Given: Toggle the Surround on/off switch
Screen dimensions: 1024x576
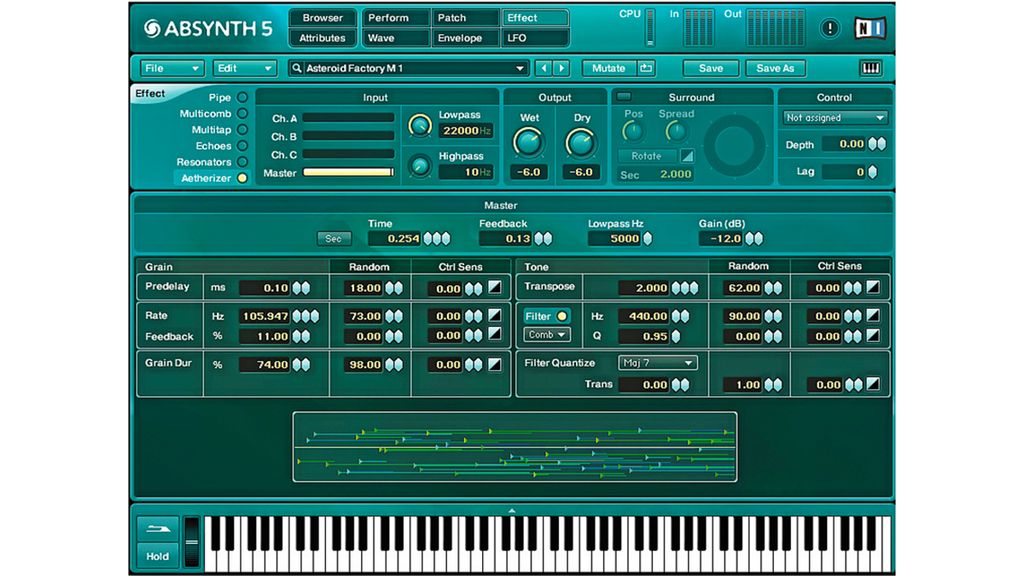Looking at the screenshot, I should [624, 97].
